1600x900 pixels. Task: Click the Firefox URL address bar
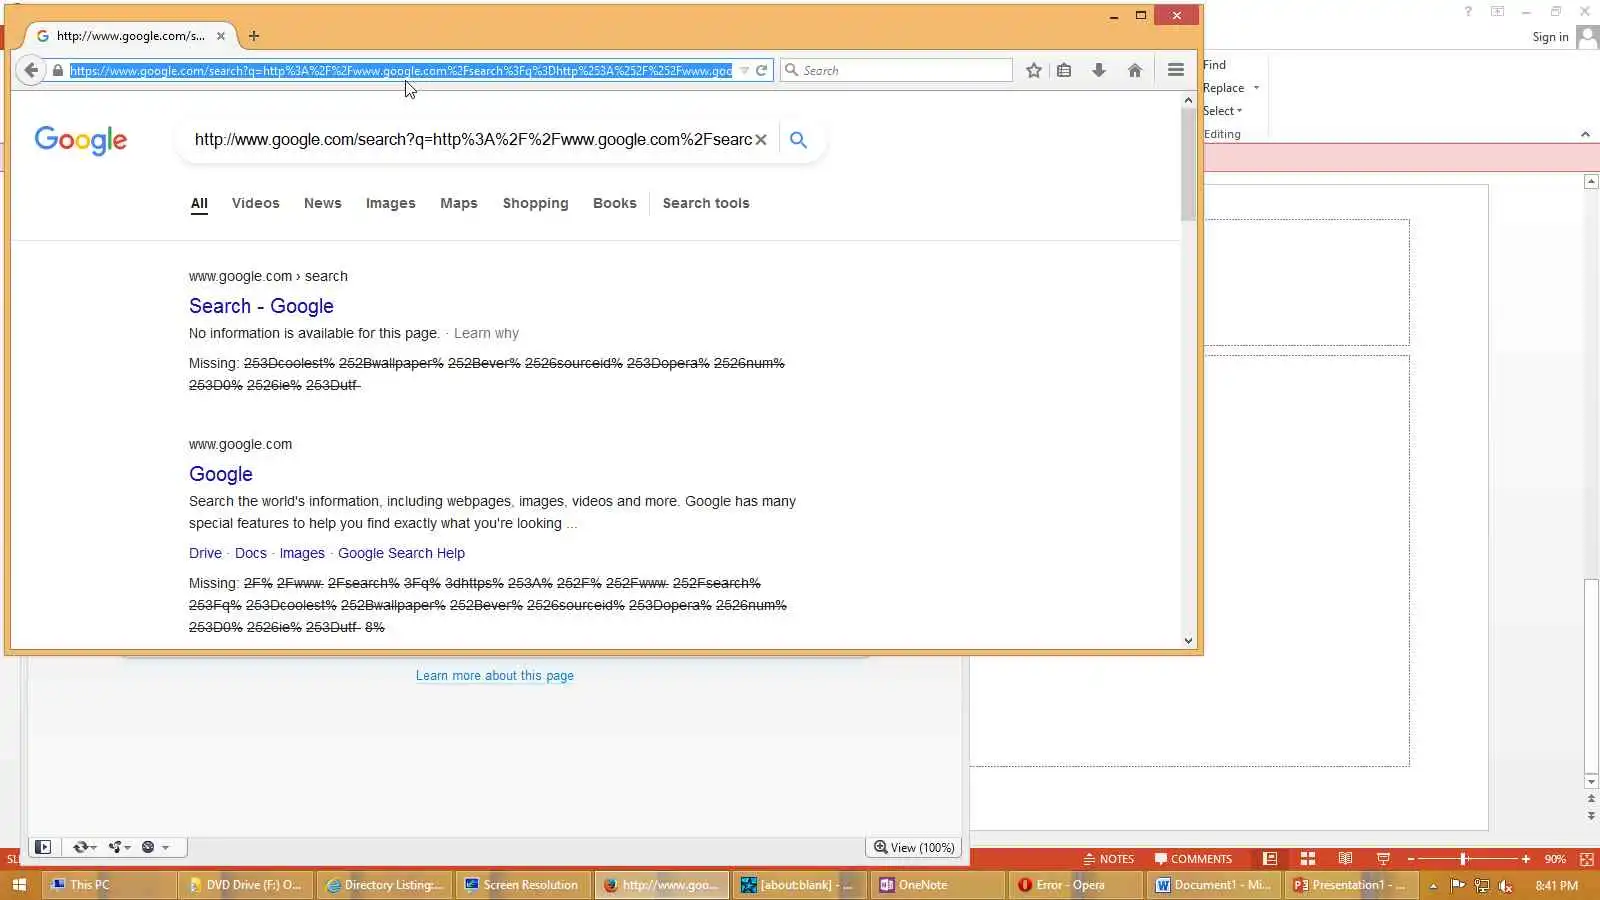coord(400,71)
